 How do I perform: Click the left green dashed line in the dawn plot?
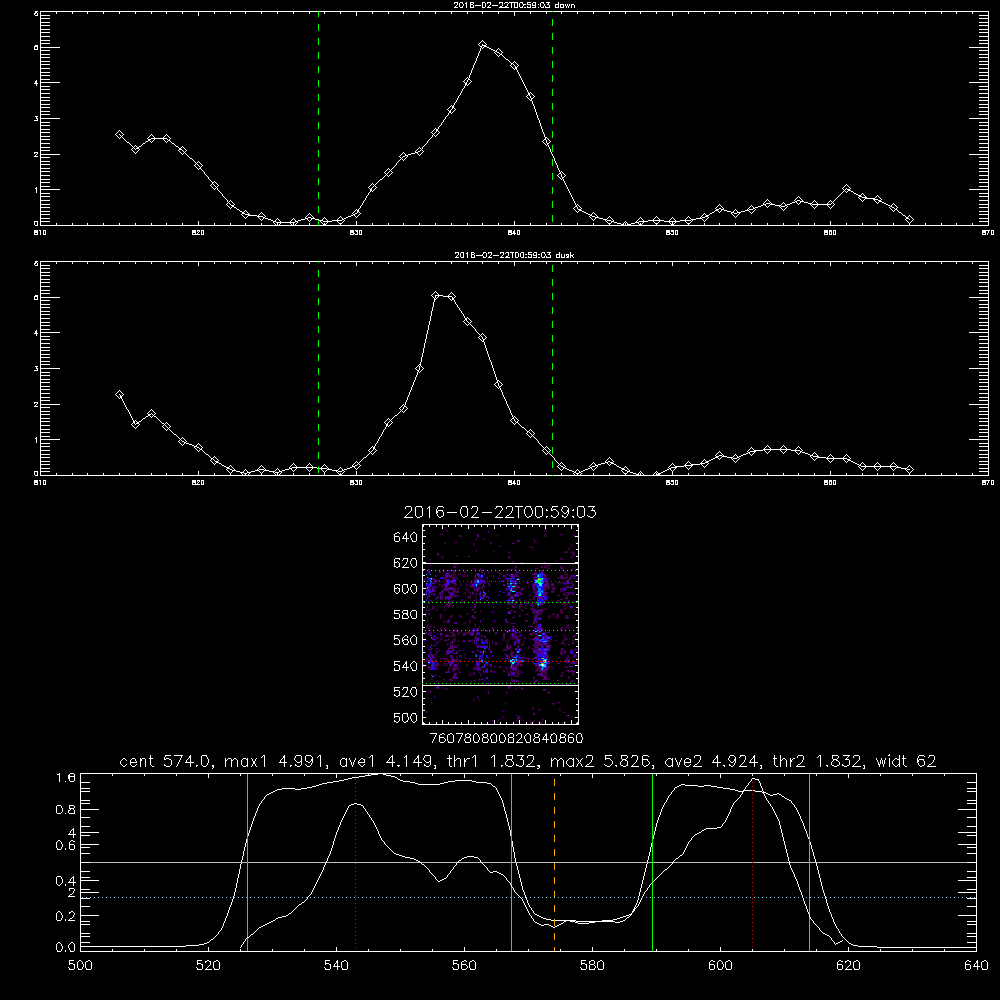pyautogui.click(x=318, y=119)
